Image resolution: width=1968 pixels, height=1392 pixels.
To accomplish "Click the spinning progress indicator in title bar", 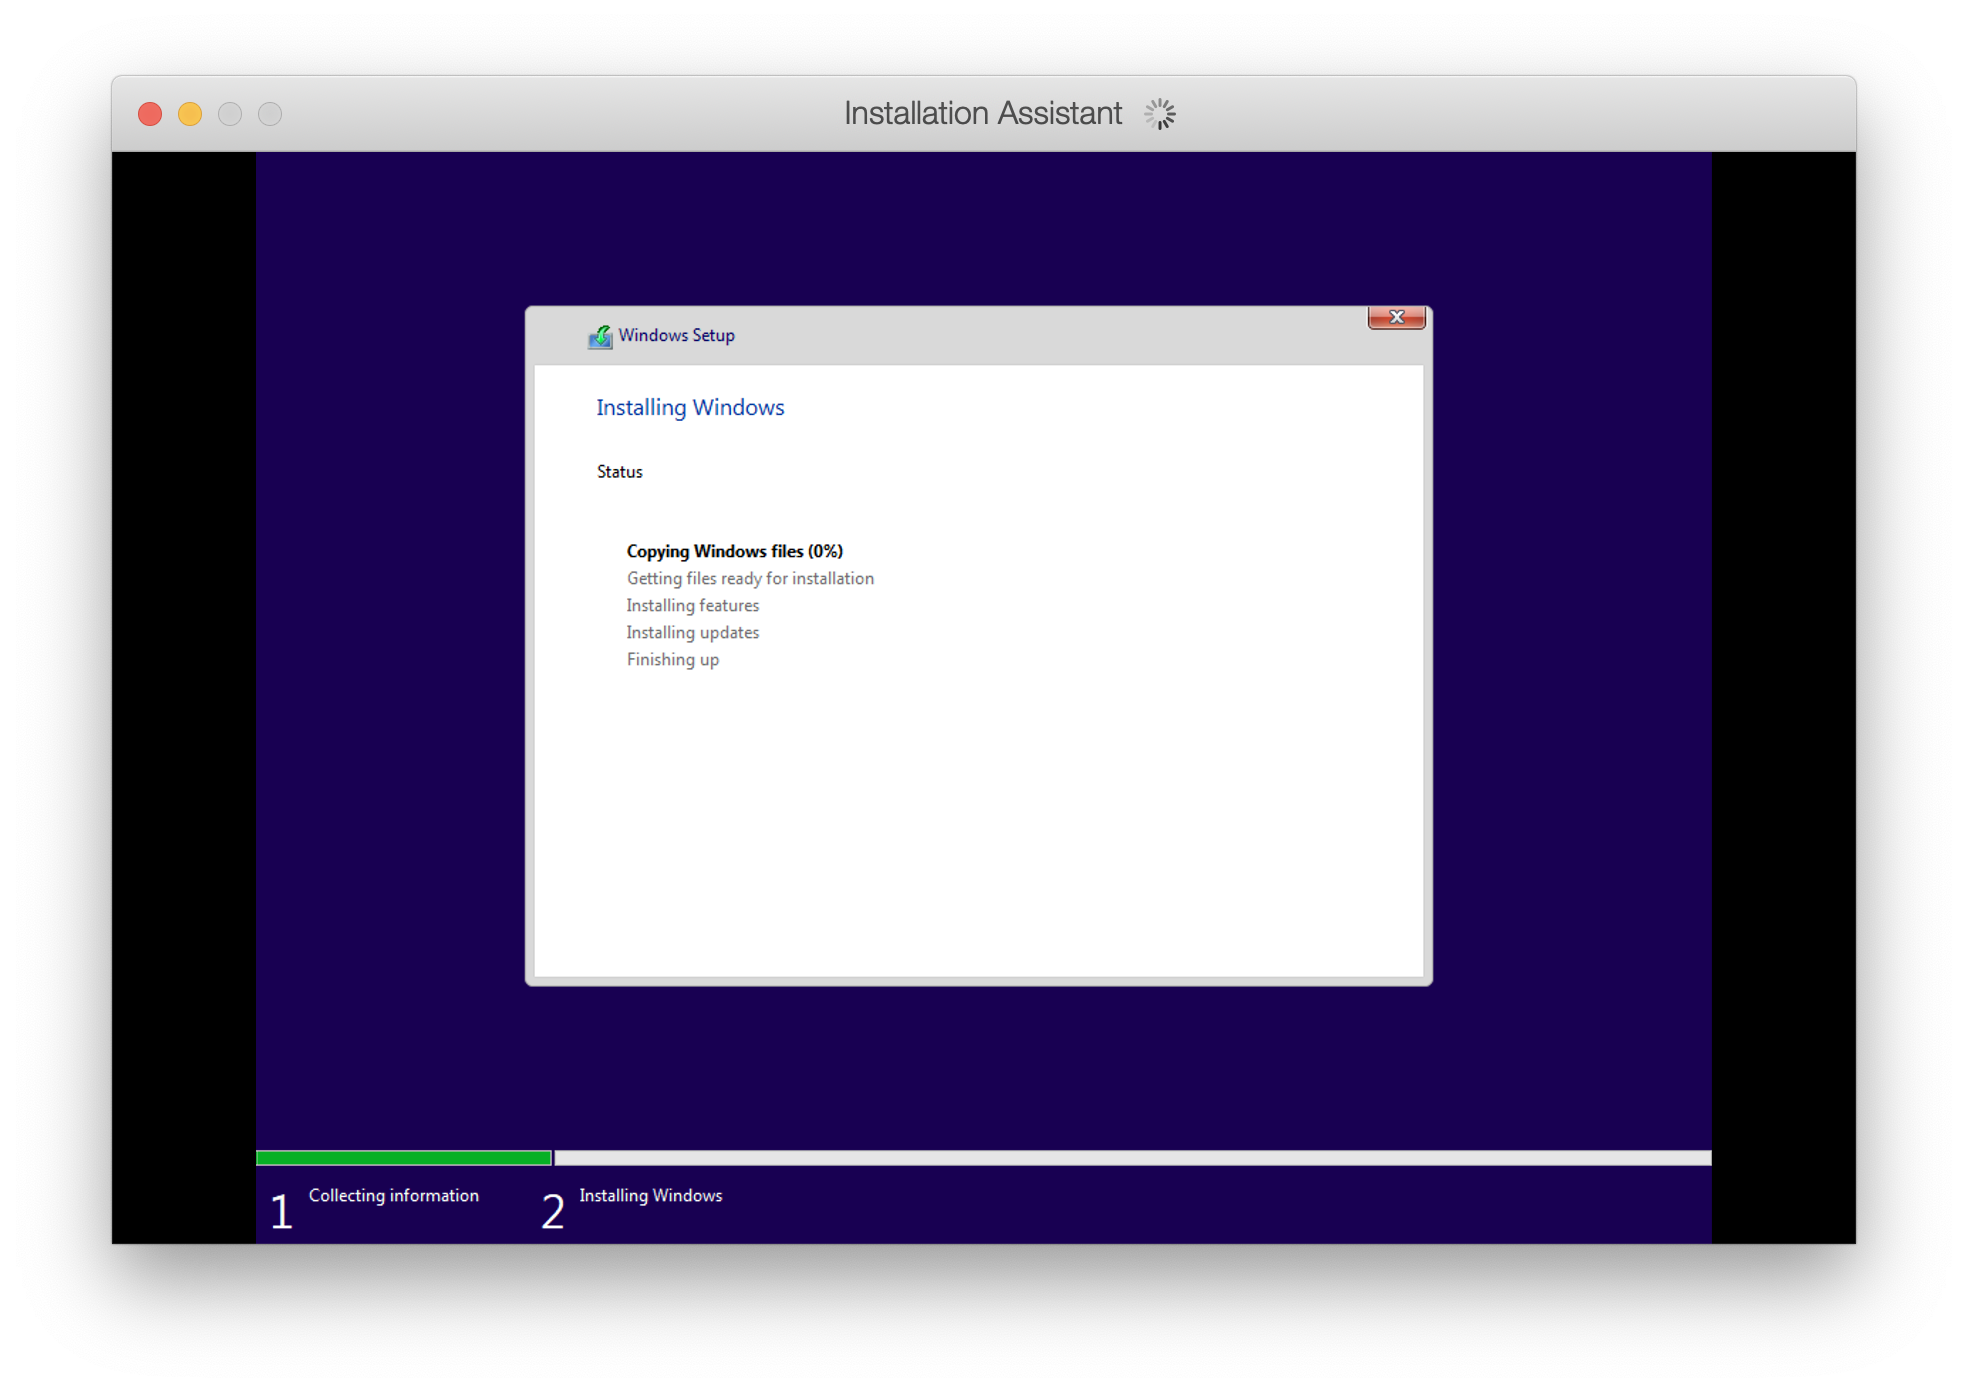I will pos(1159,113).
